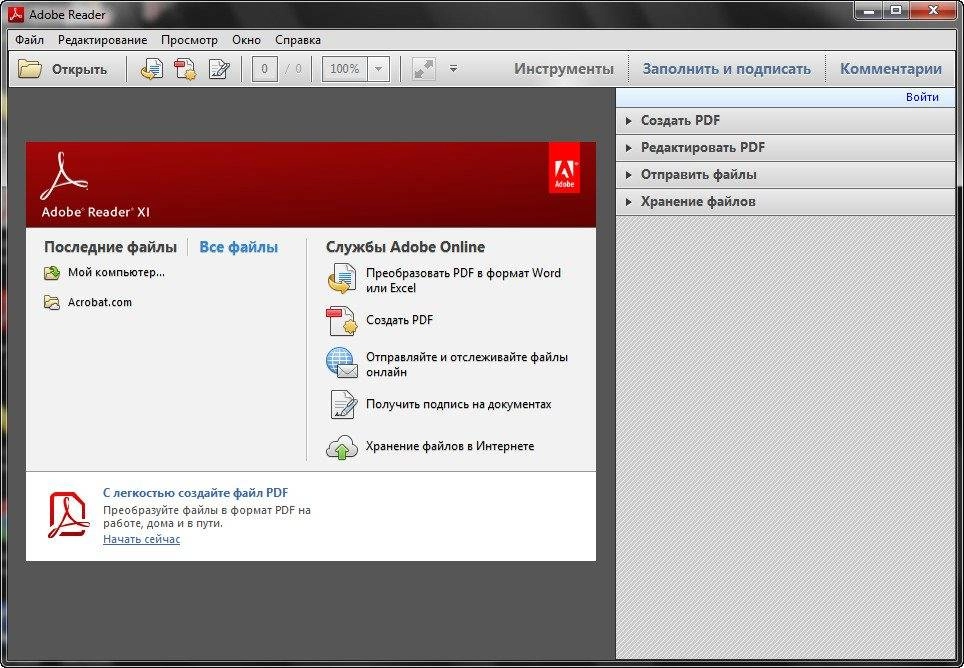This screenshot has width=964, height=668.
Task: Click the Acrobat.com folder icon
Action: point(52,302)
